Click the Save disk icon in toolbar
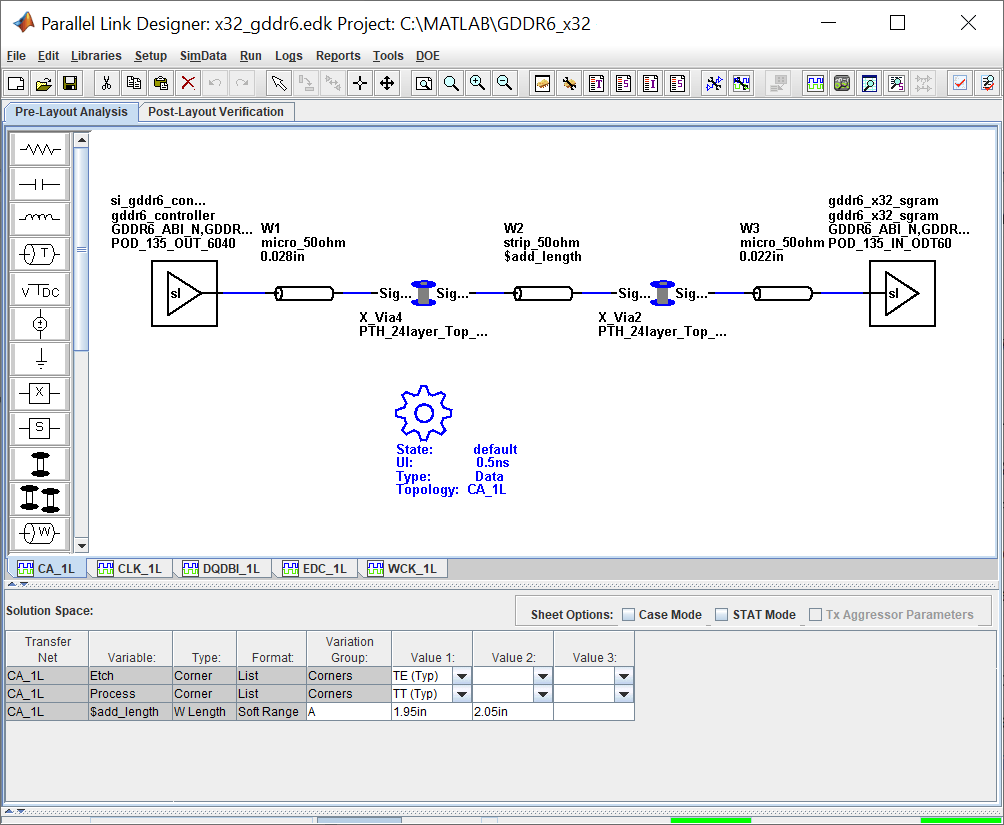The image size is (1004, 825). 70,83
